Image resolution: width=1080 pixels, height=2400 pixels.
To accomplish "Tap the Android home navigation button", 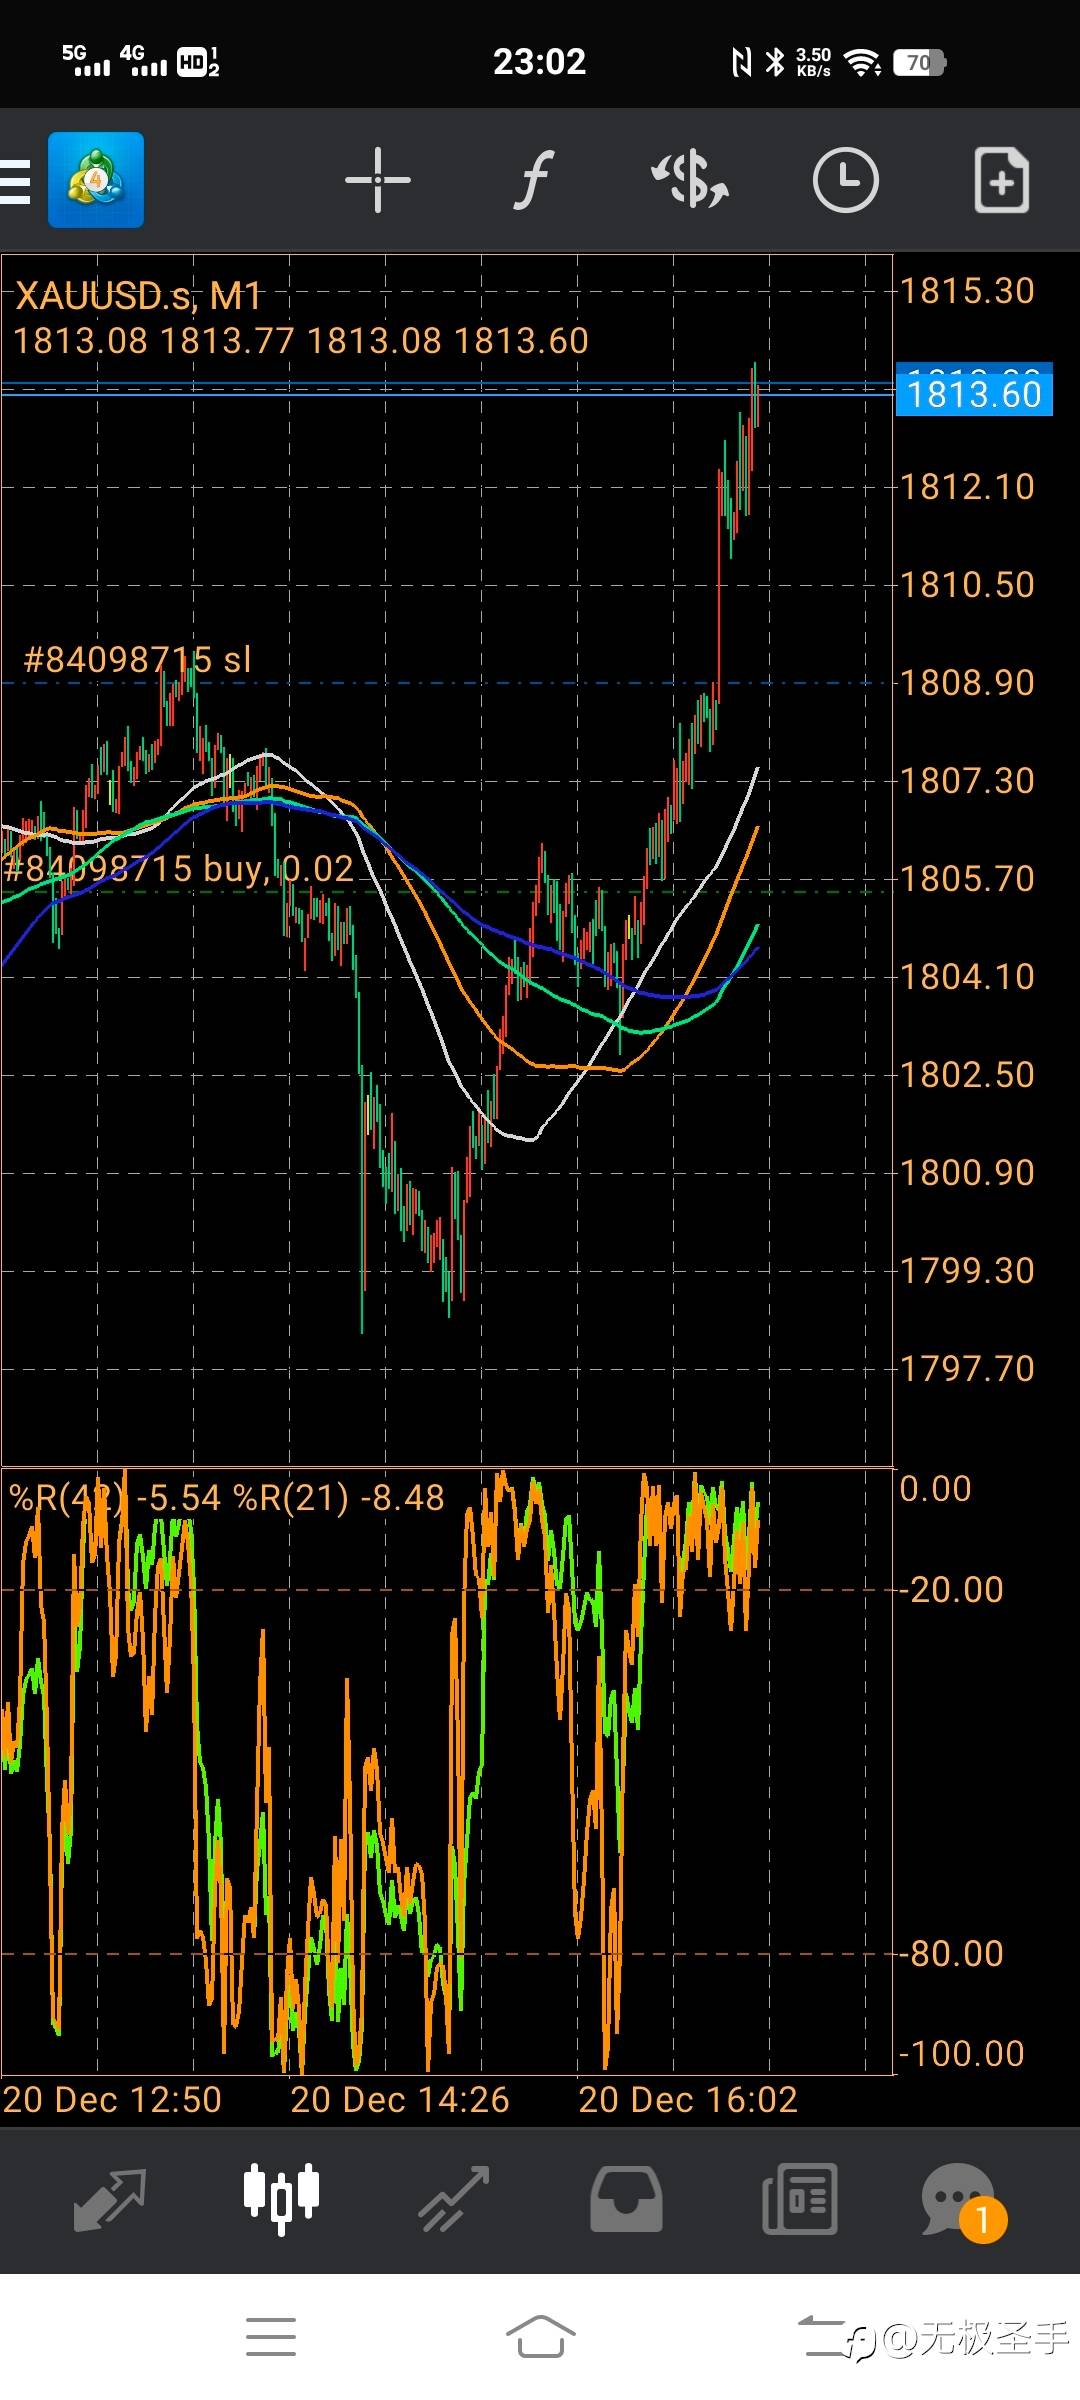I will coord(540,2337).
